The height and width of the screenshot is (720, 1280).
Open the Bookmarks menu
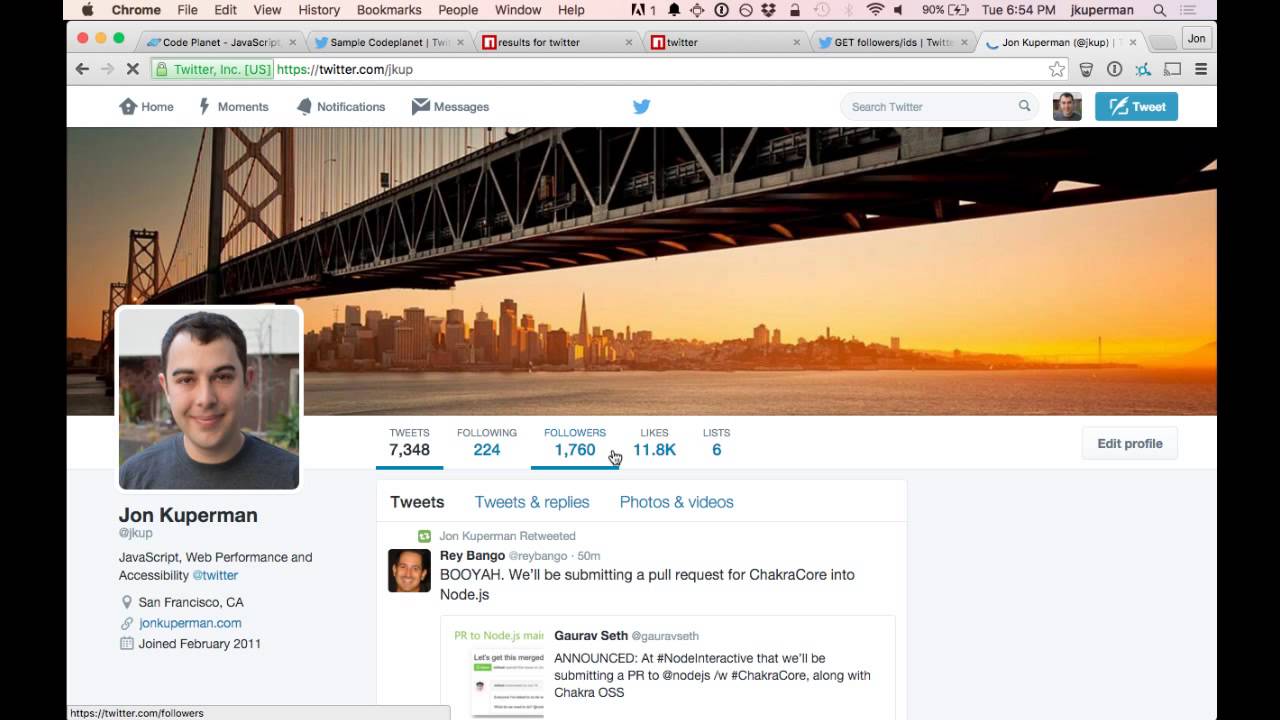click(x=389, y=10)
